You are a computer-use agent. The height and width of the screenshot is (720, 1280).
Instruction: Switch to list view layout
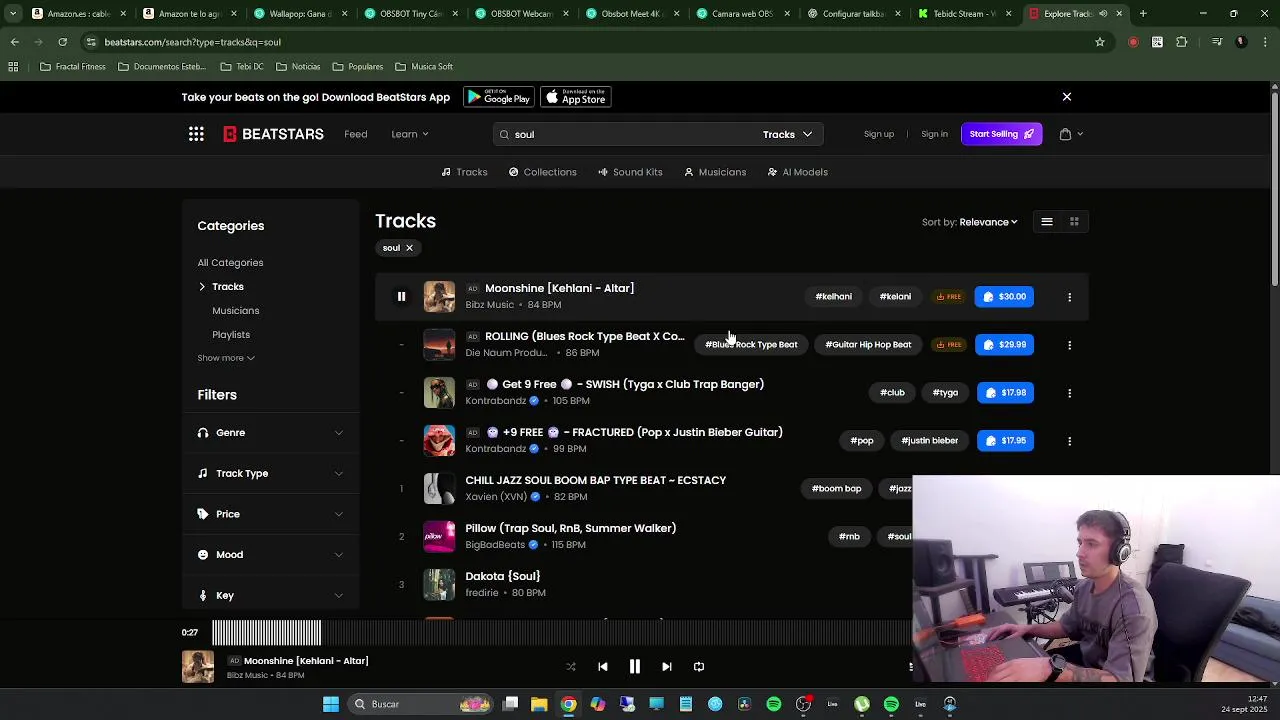(1047, 222)
